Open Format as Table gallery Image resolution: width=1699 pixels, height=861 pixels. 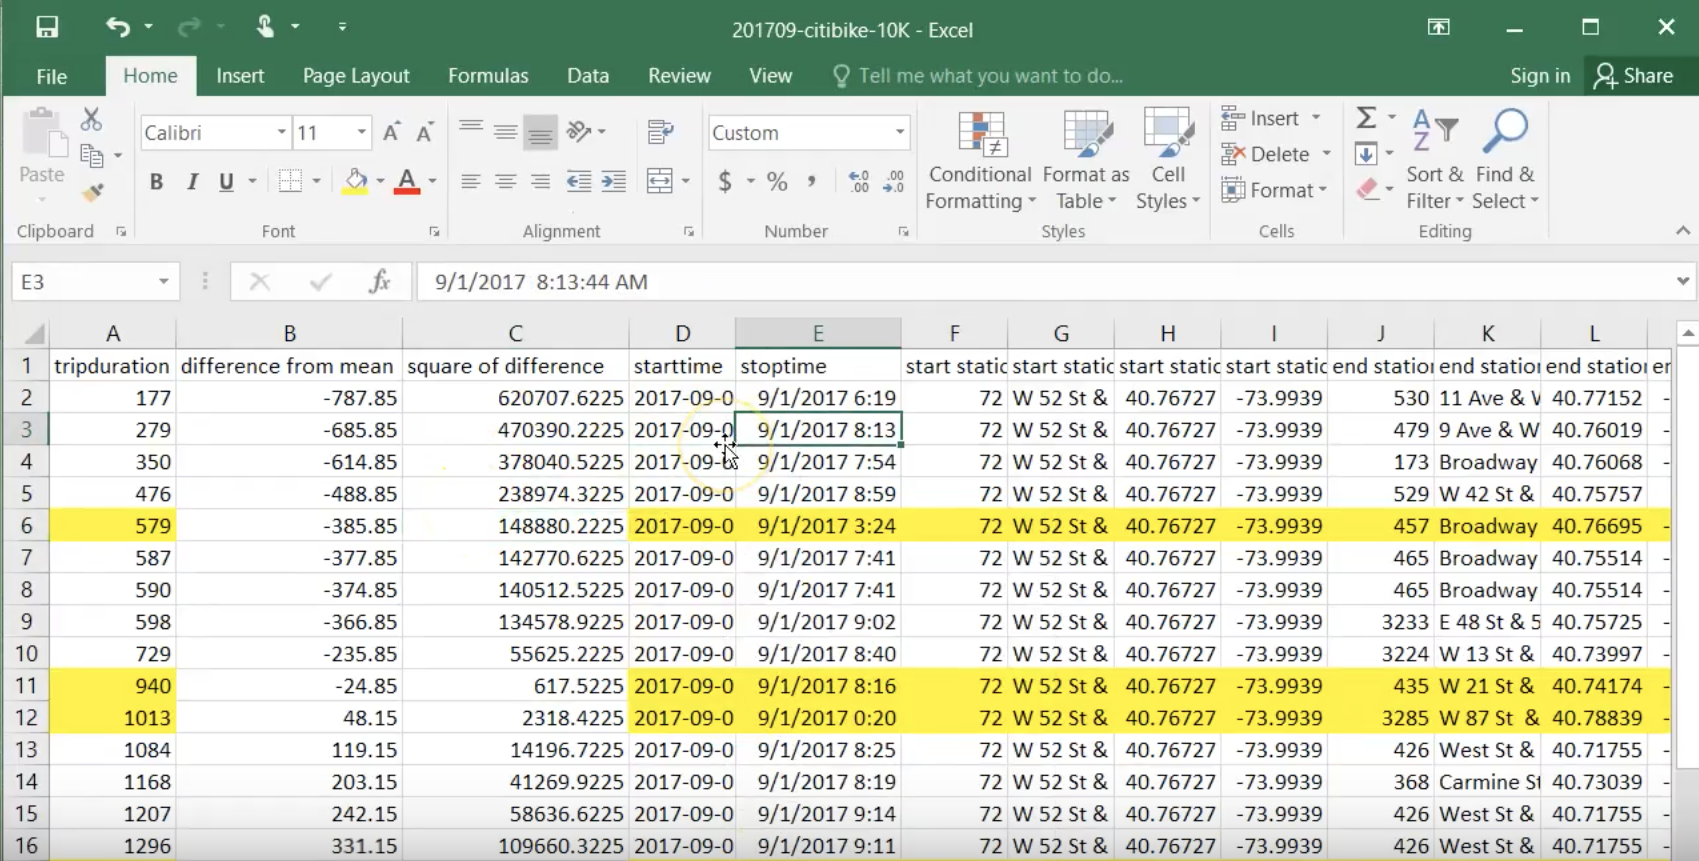tap(1086, 160)
